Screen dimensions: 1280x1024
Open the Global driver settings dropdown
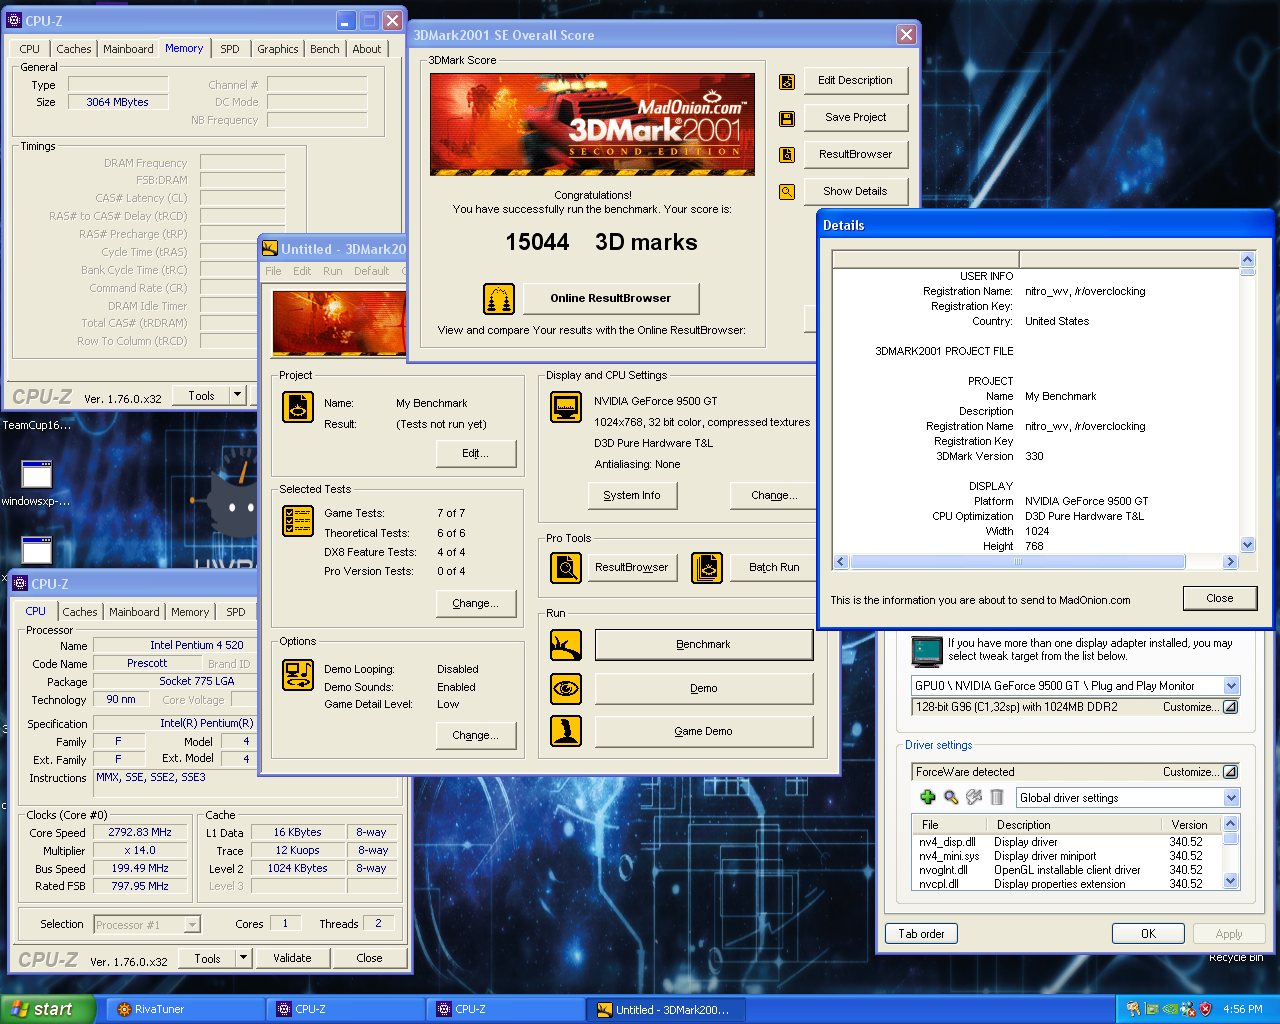1231,798
